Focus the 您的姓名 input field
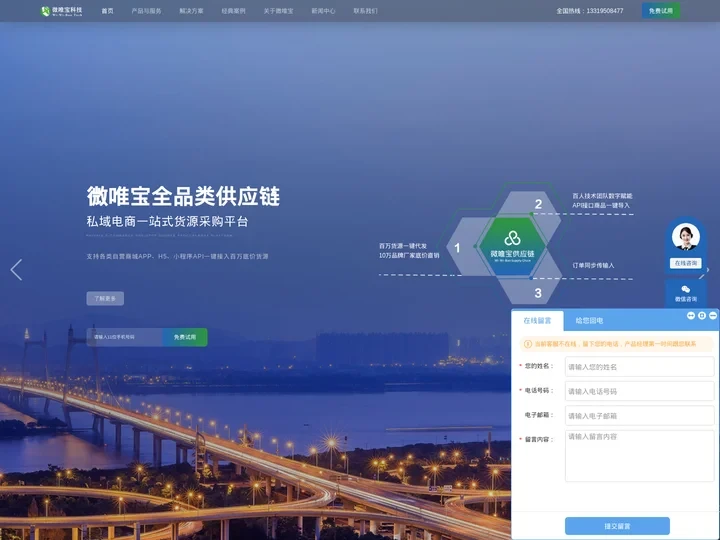Image resolution: width=720 pixels, height=540 pixels. (x=639, y=367)
